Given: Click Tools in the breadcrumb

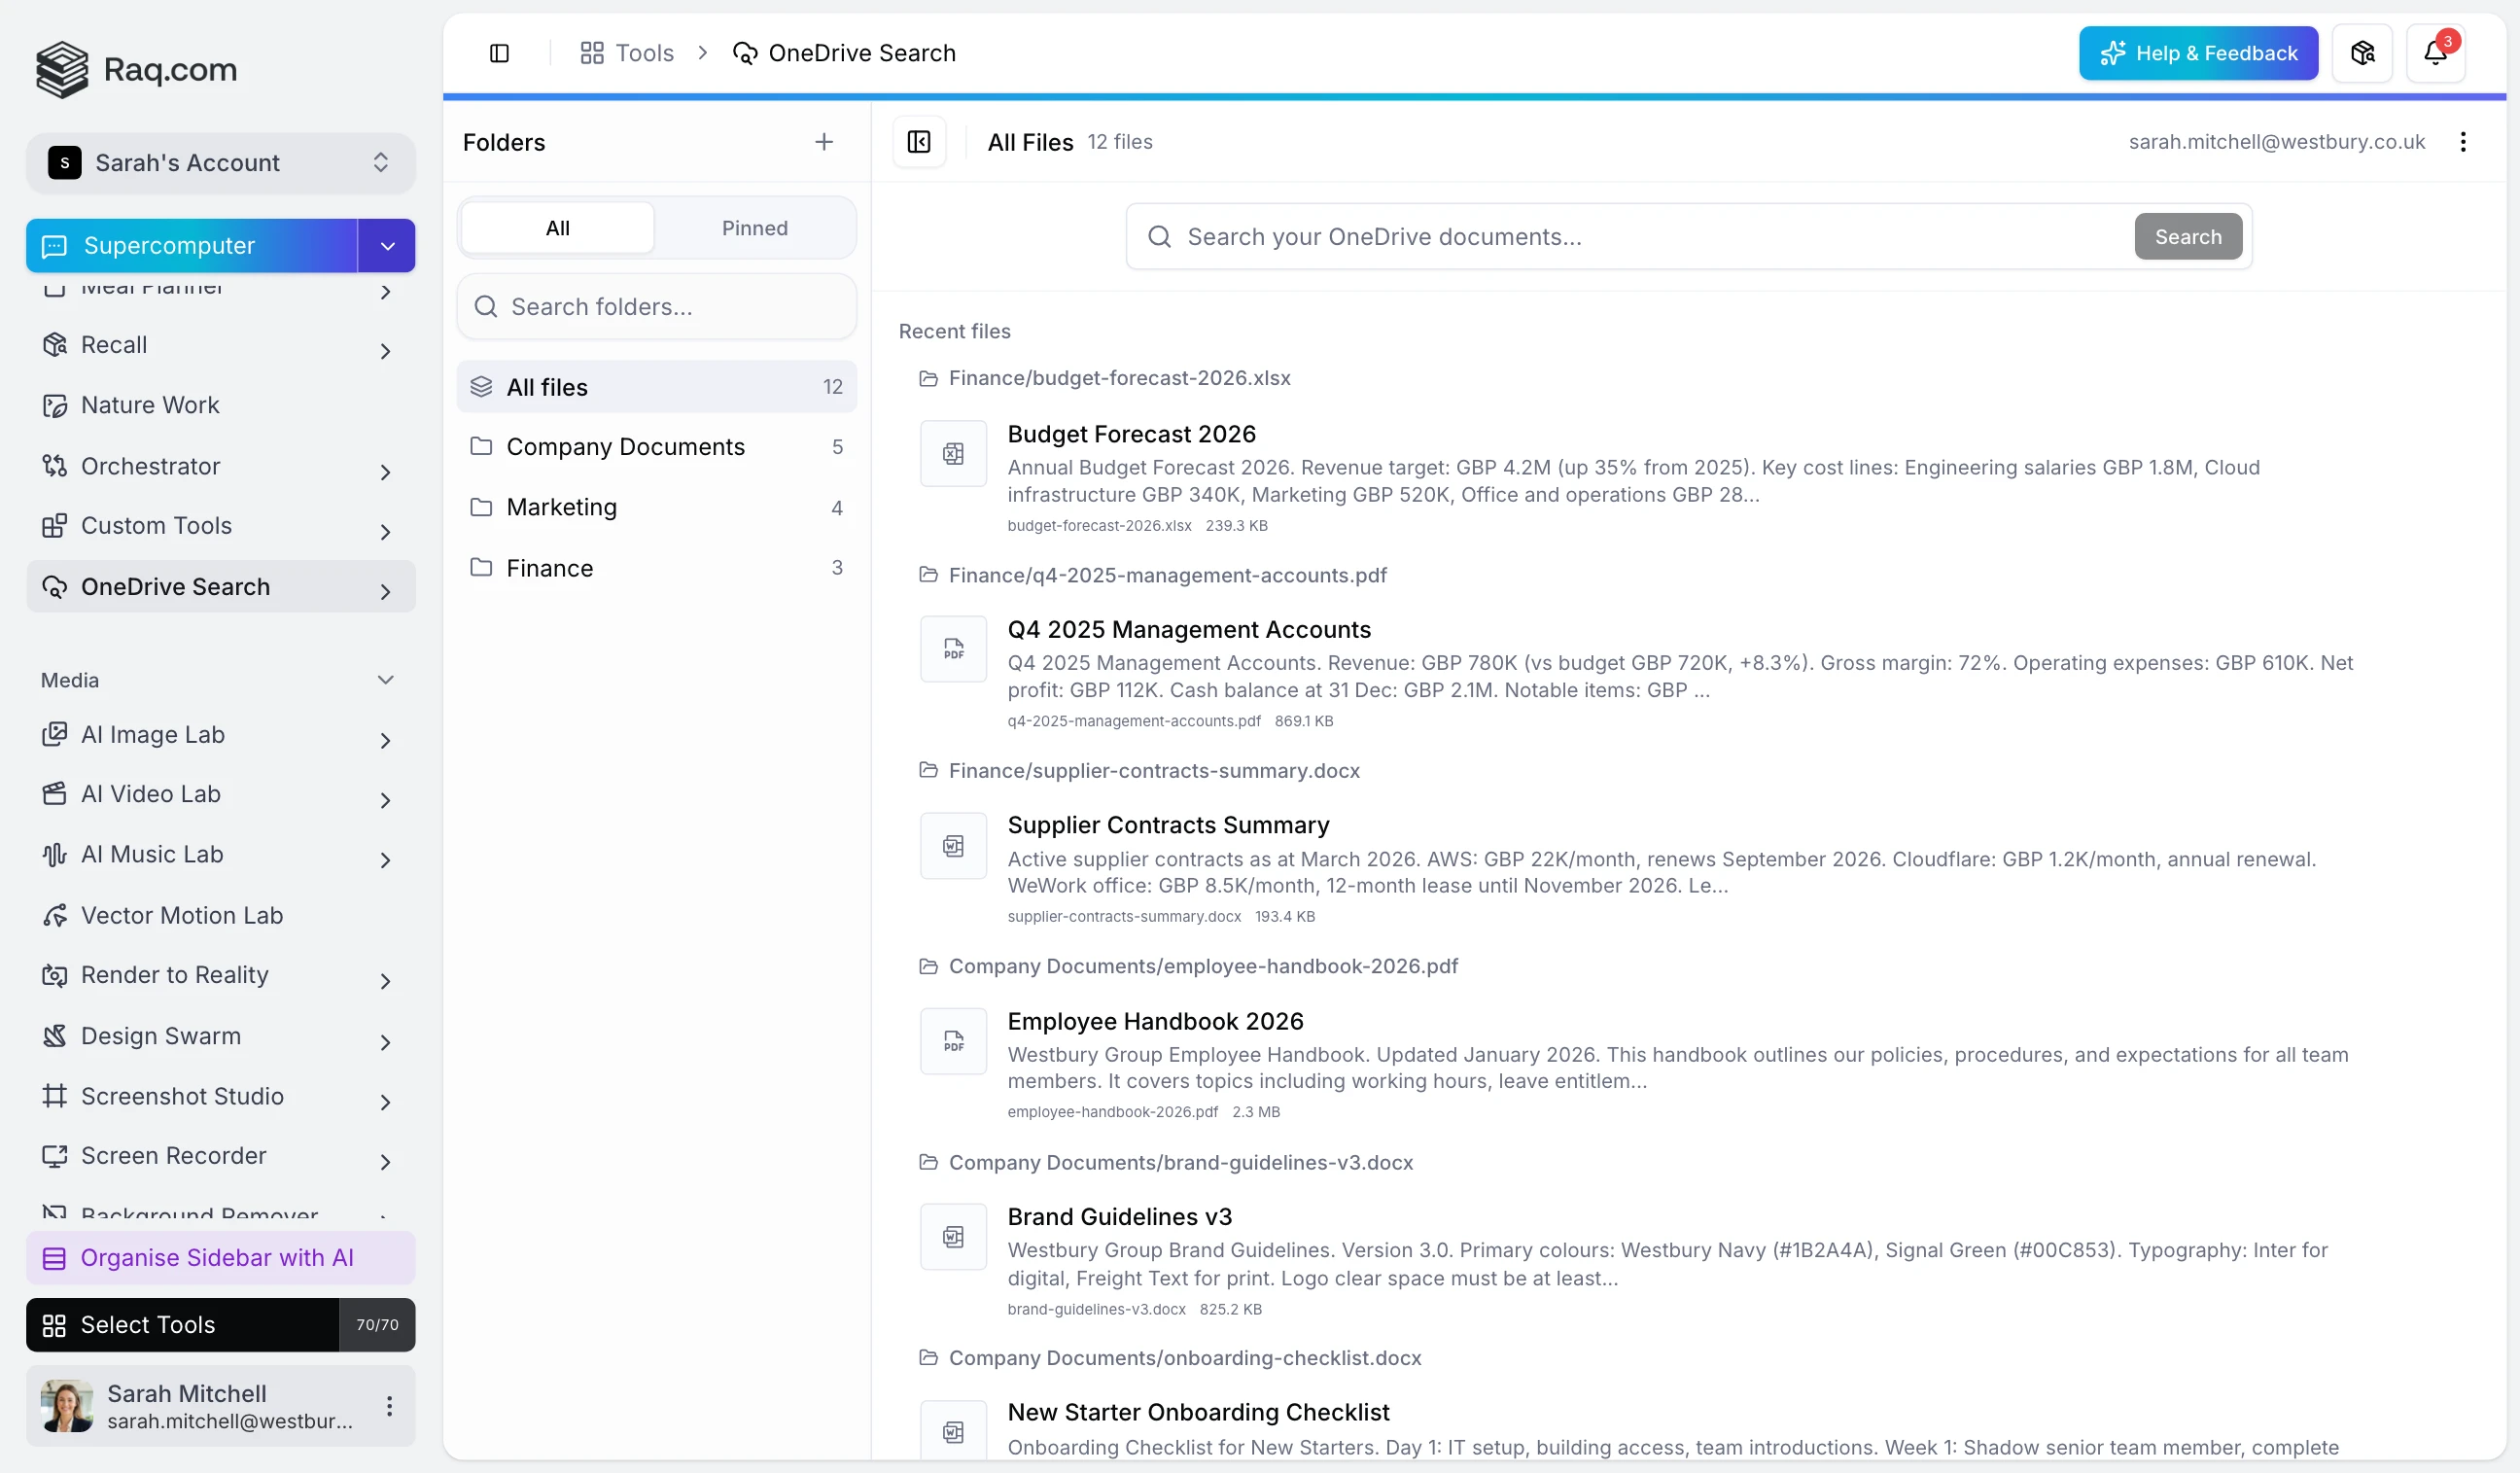Looking at the screenshot, I should [x=627, y=53].
